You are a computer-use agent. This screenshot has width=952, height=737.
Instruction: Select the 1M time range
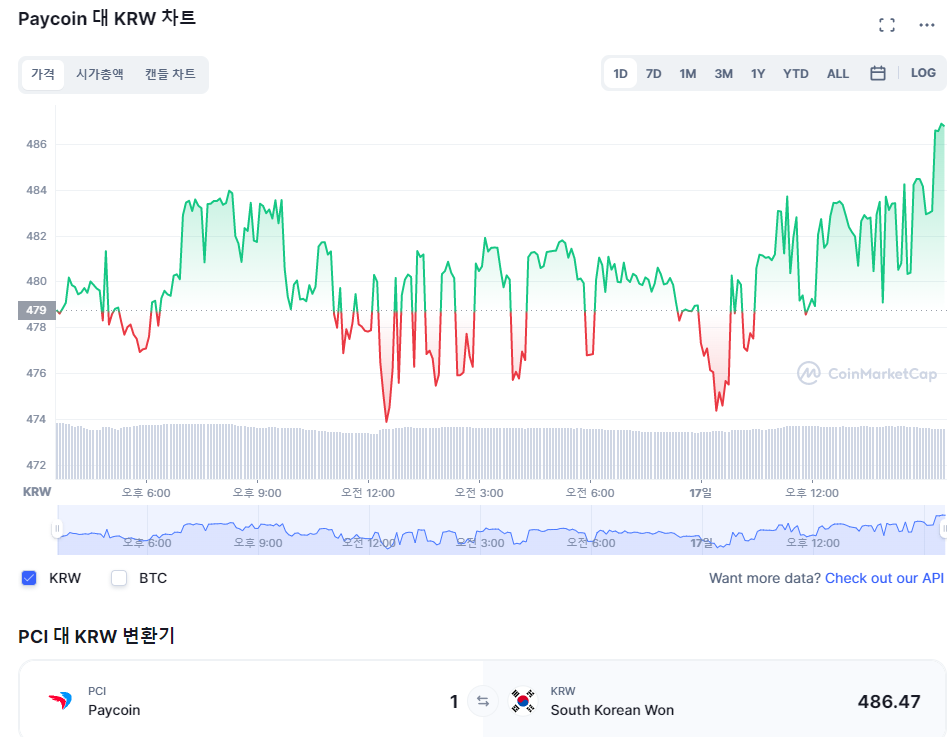pyautogui.click(x=687, y=73)
